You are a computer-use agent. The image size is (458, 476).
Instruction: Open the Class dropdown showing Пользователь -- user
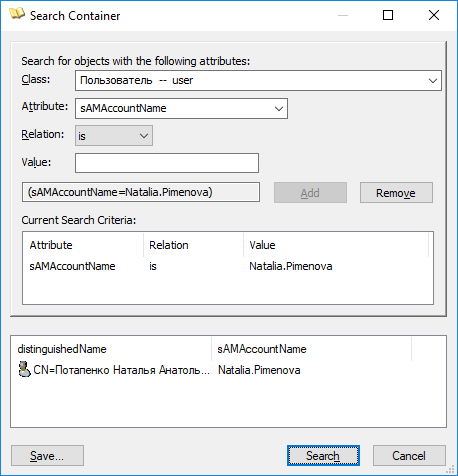click(258, 80)
